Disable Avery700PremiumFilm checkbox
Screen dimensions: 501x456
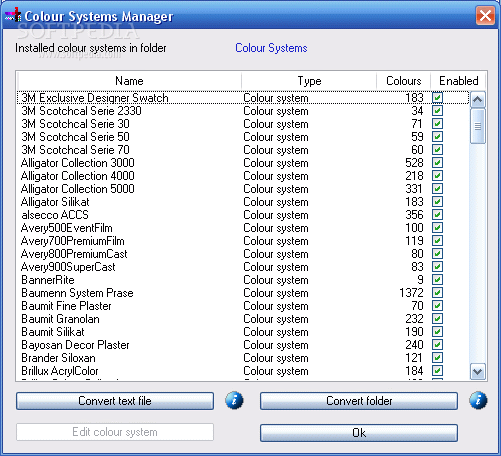click(x=437, y=241)
